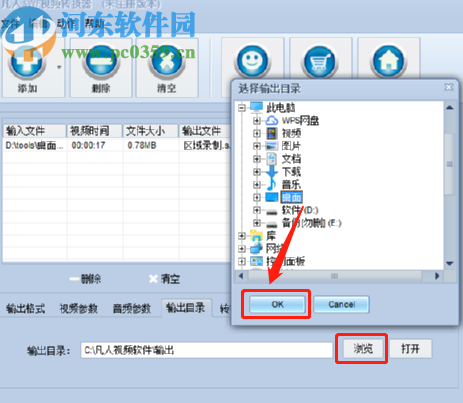
Task: Select the 下载 folder in the tree
Action: (291, 172)
